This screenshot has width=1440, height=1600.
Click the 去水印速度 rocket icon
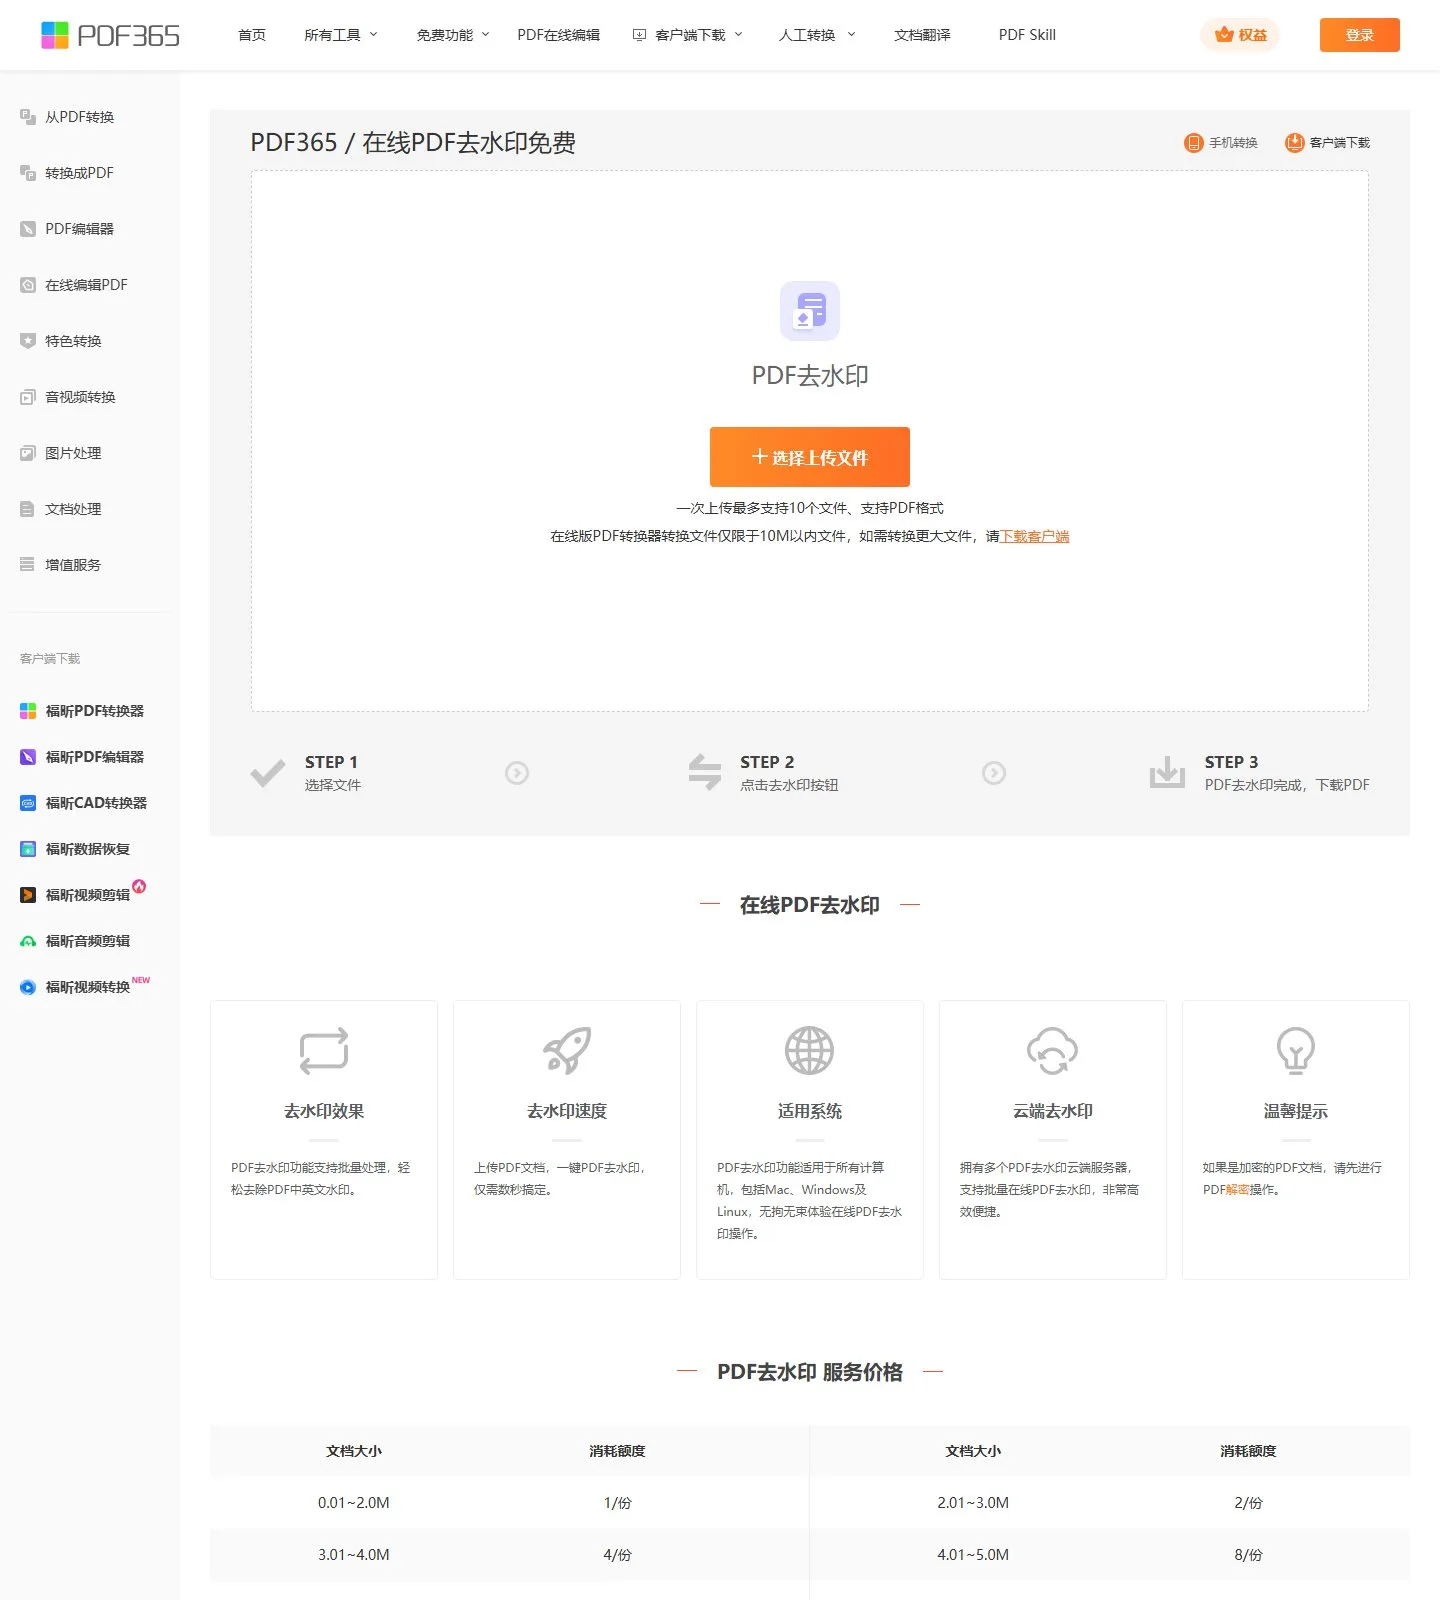point(567,1051)
